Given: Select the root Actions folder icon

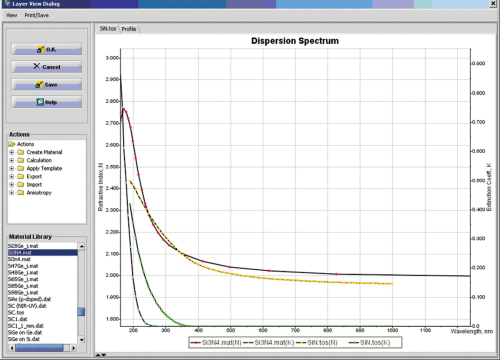Looking at the screenshot, I should (12, 144).
